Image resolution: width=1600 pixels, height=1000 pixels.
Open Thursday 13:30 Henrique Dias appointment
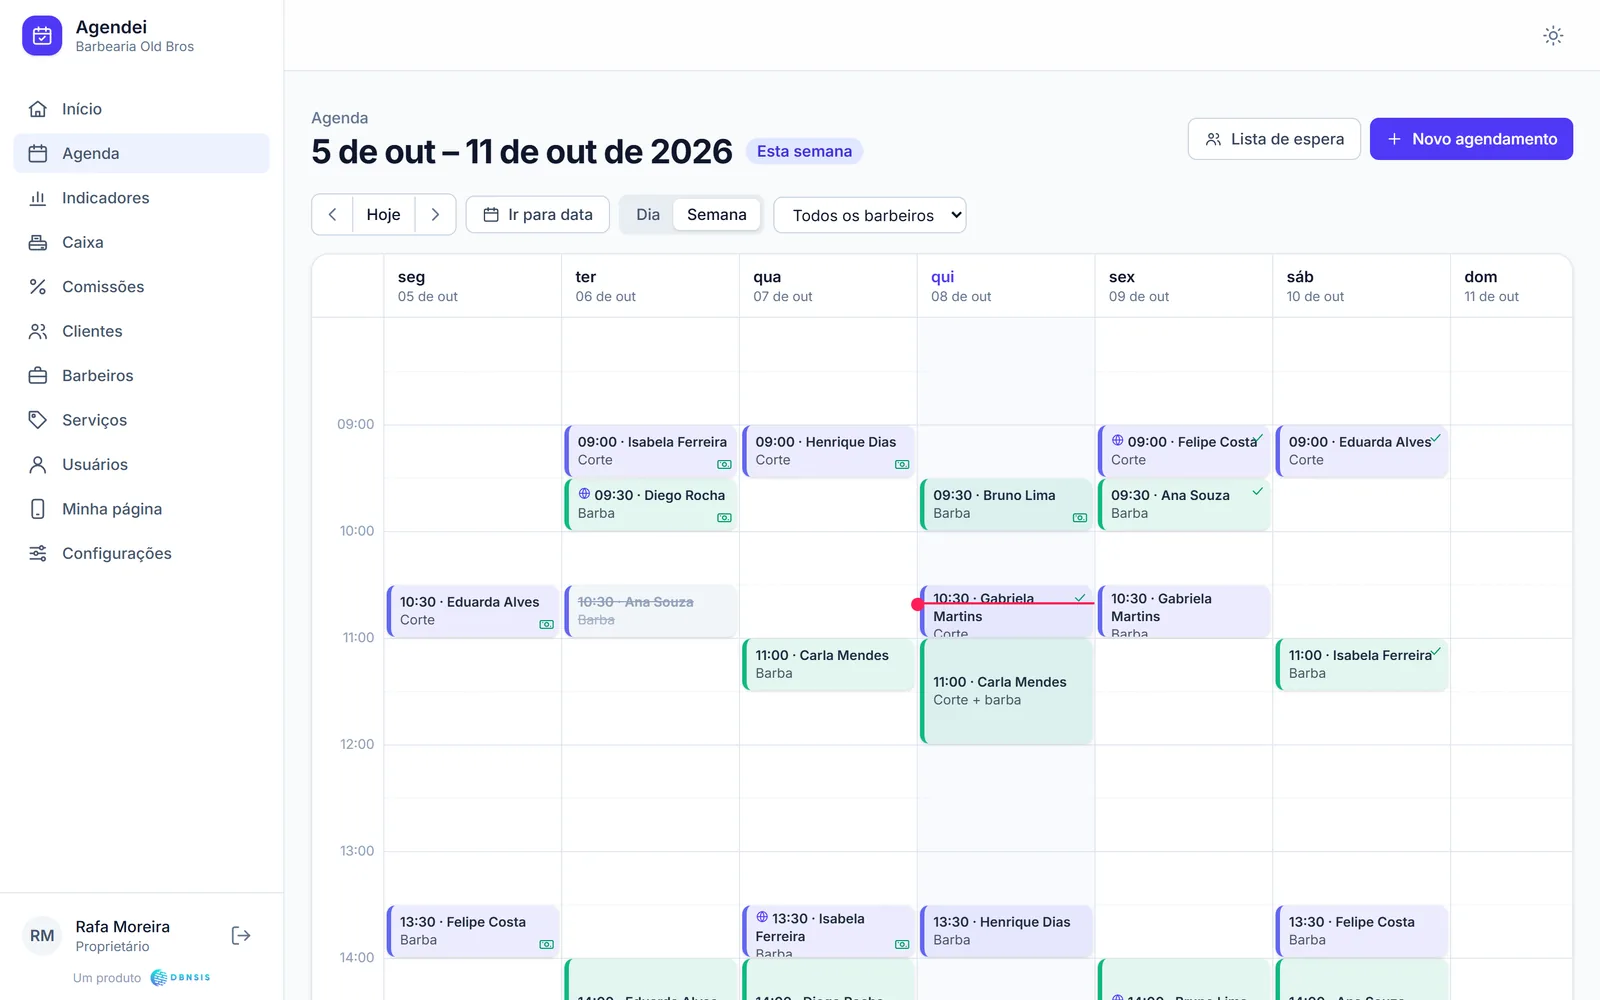coord(1006,931)
